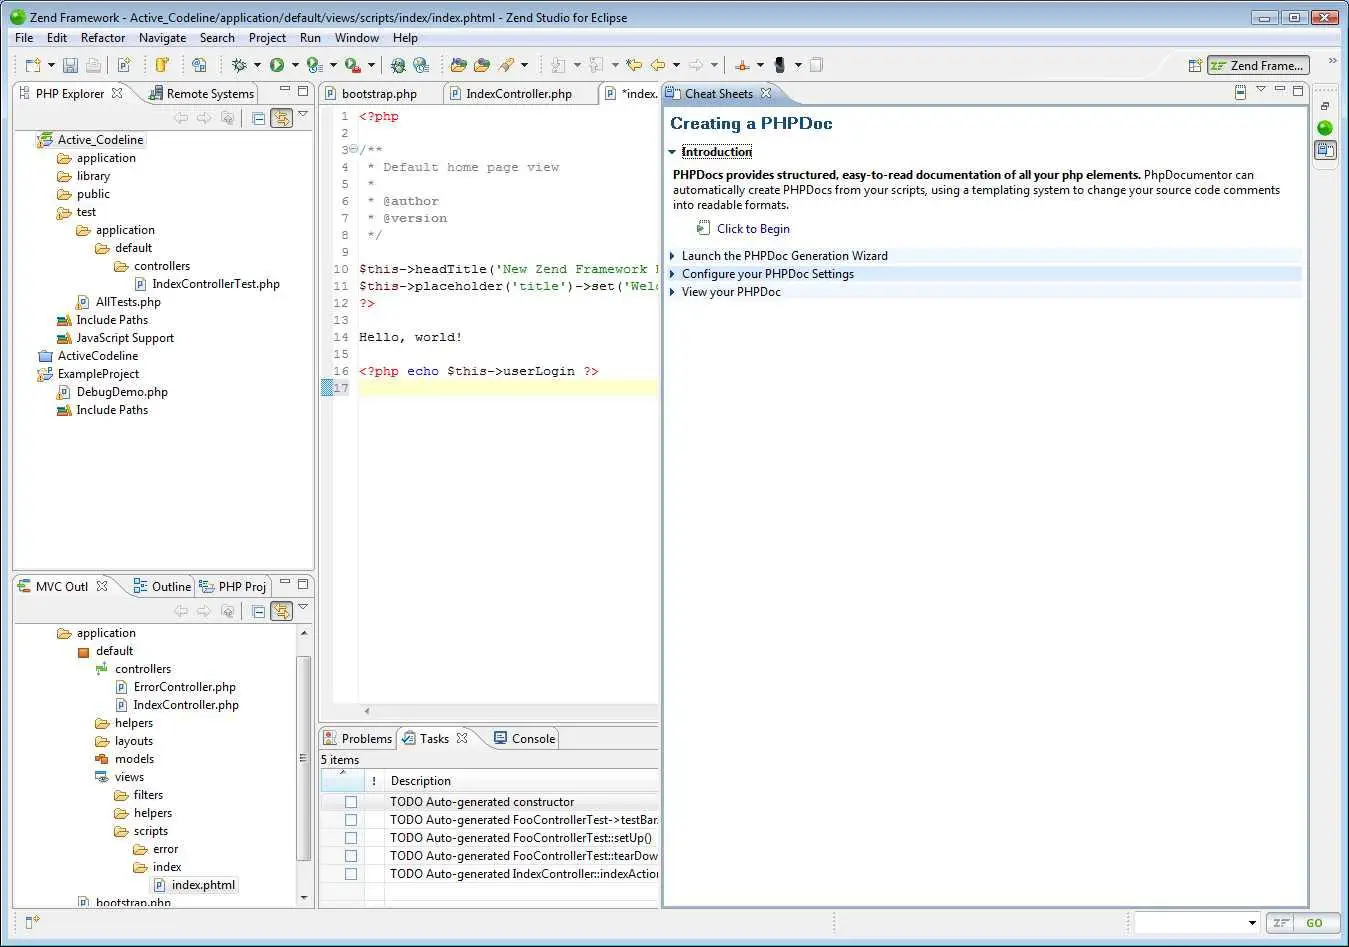Check the IndexController::indexAction task checkbox
Viewport: 1349px width, 947px height.
(x=351, y=874)
